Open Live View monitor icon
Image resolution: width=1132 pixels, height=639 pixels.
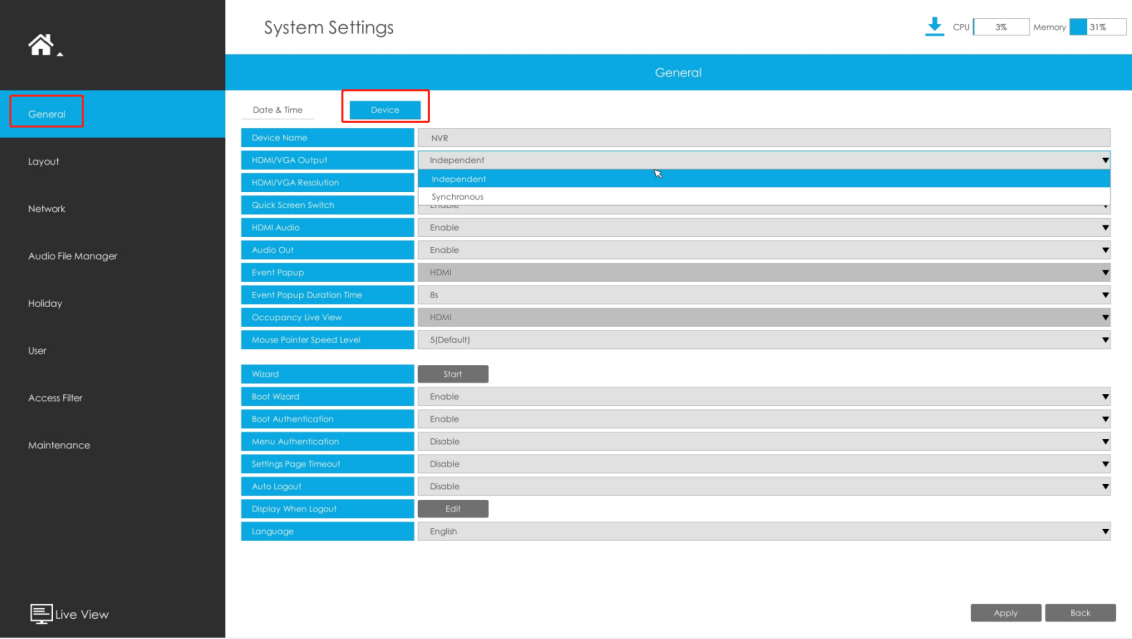[40, 614]
